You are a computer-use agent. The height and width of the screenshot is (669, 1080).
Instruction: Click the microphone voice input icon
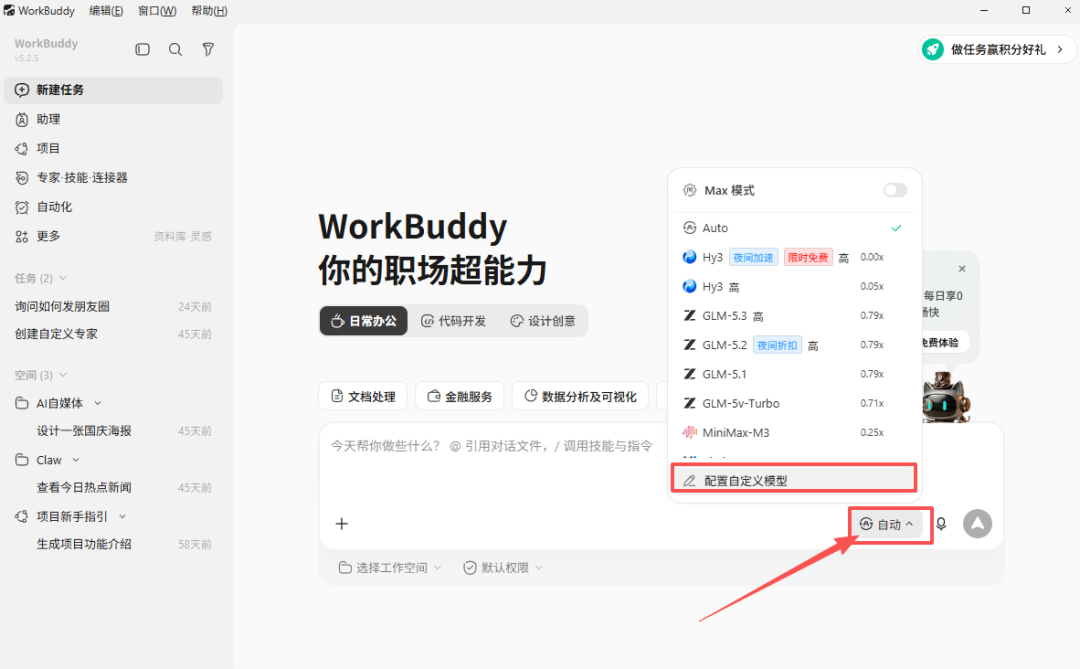point(941,524)
